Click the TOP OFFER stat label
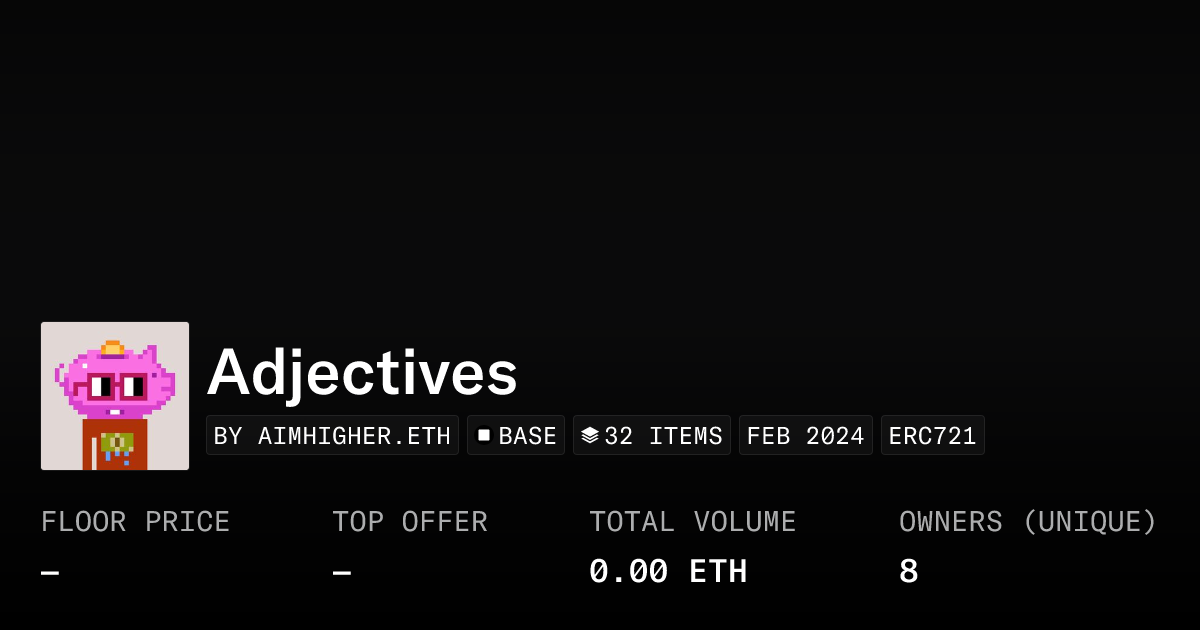Image resolution: width=1200 pixels, height=630 pixels. point(409,522)
